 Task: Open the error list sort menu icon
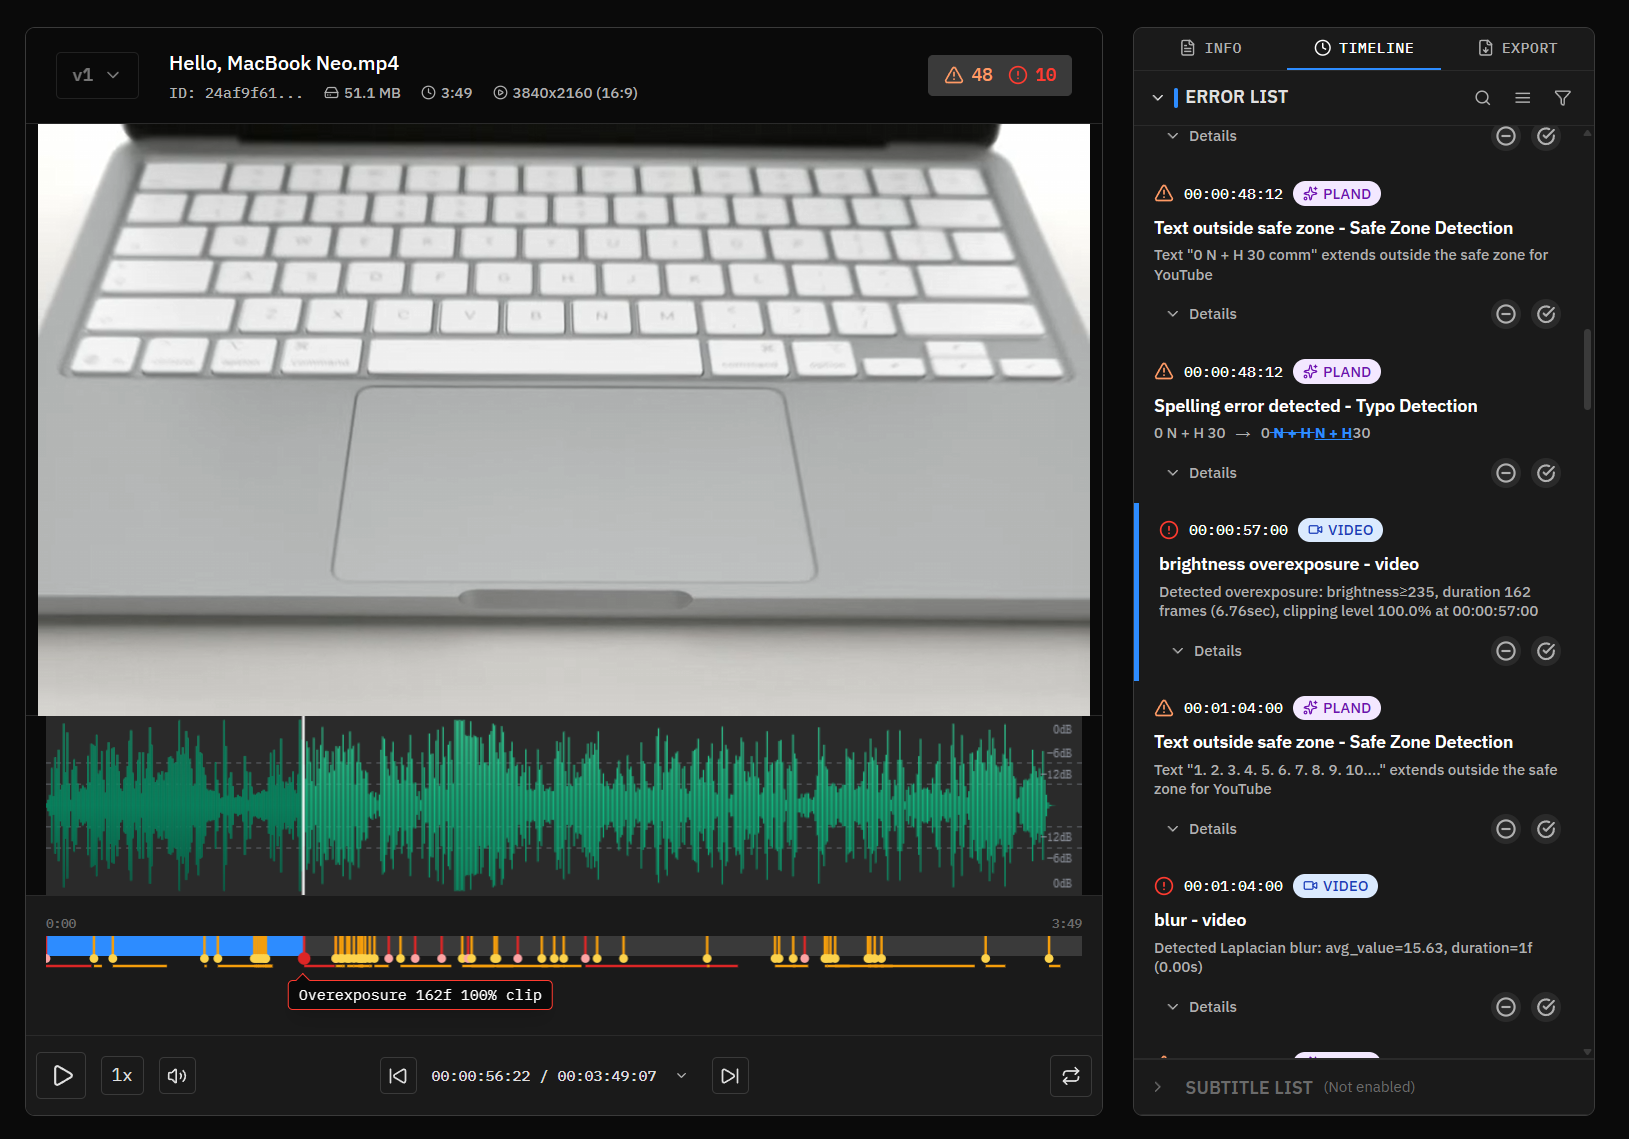point(1523,97)
